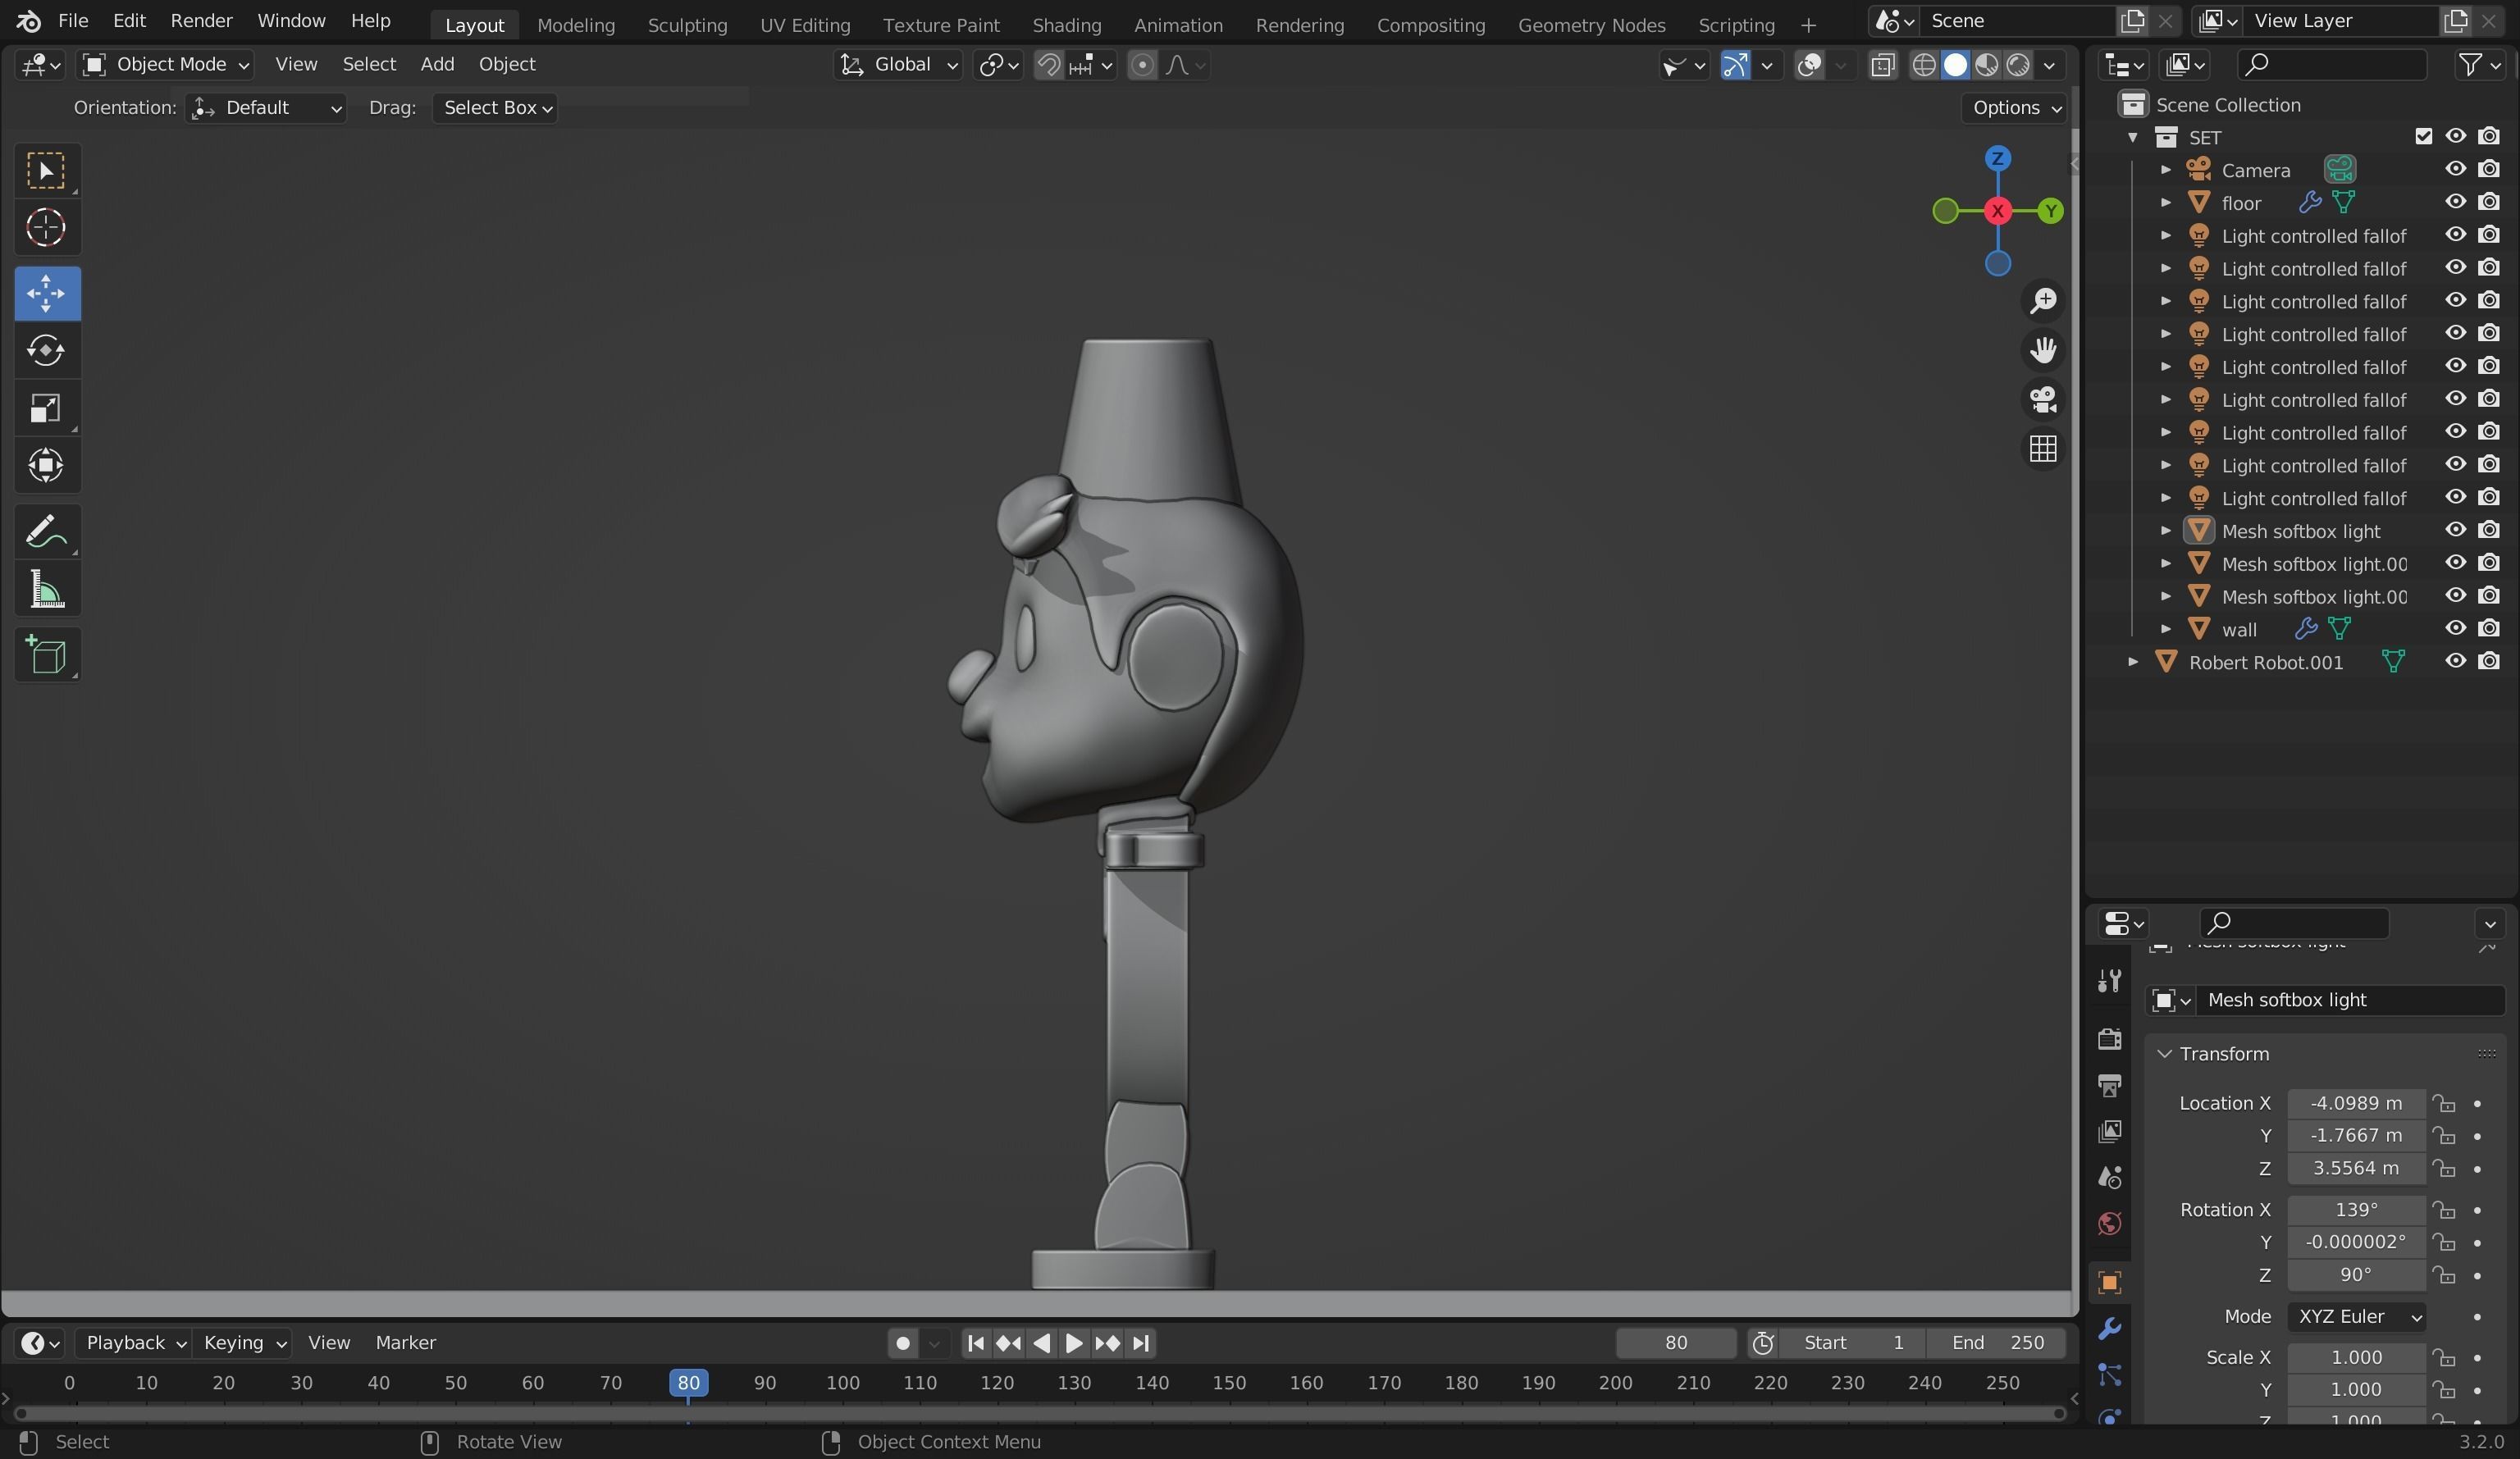Open the Drag Select Box dropdown
Viewport: 2520px width, 1459px height.
(495, 108)
